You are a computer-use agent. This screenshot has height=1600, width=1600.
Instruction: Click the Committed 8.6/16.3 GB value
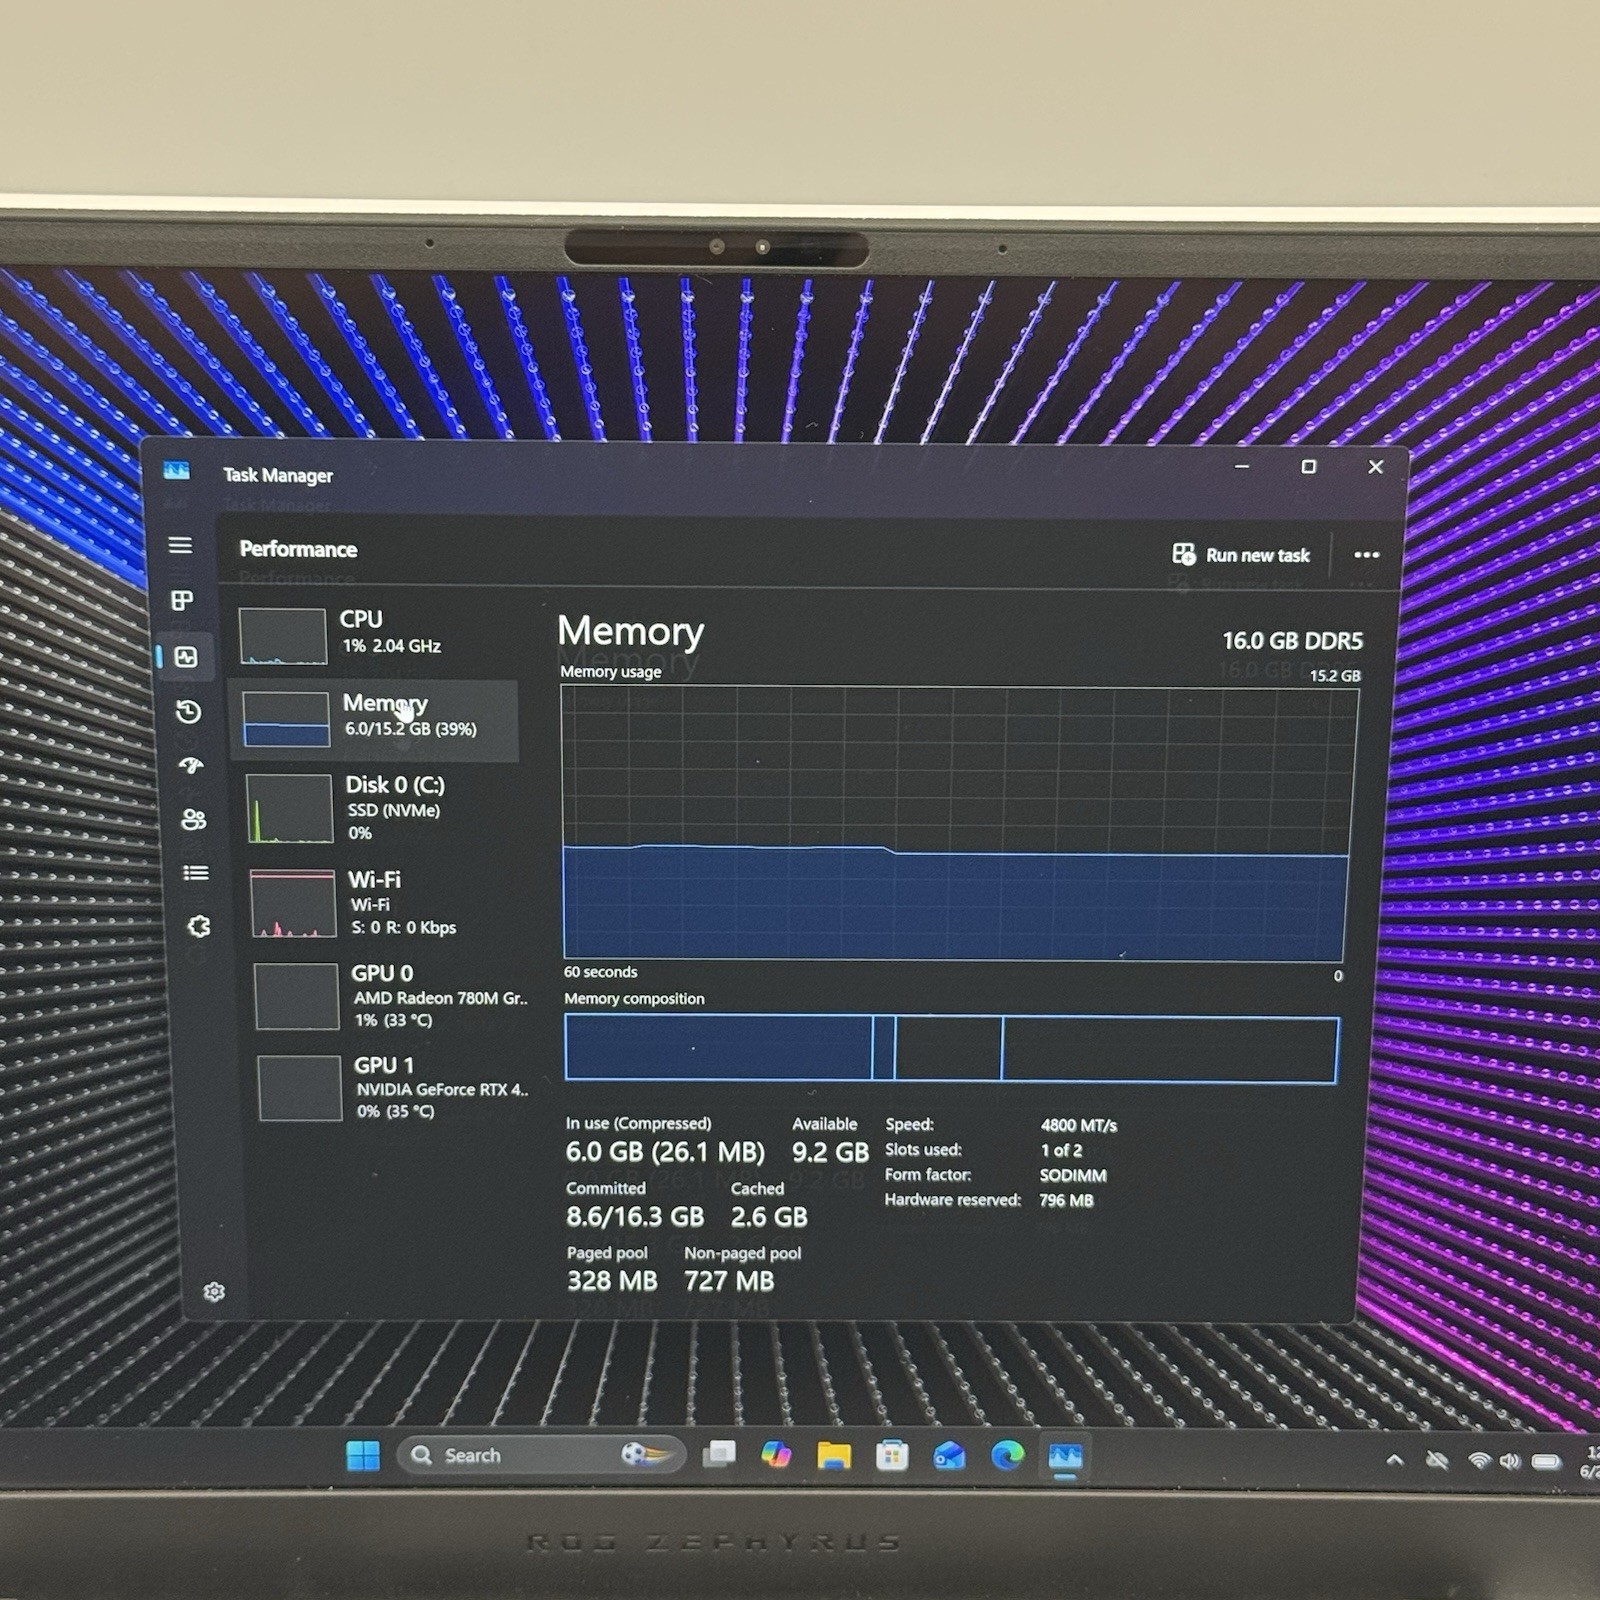[x=635, y=1217]
